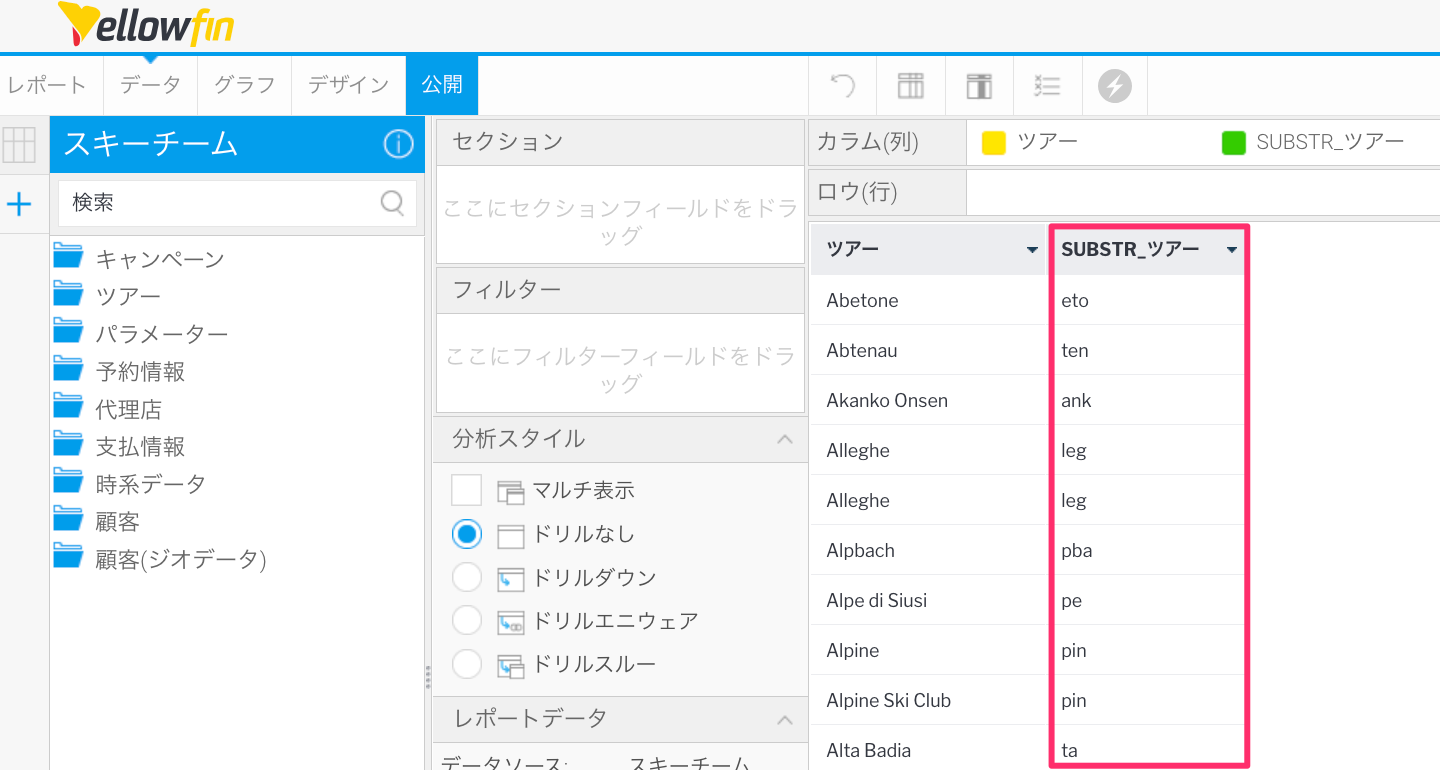
Task: Select the ドリルスルー radio button
Action: click(x=467, y=664)
